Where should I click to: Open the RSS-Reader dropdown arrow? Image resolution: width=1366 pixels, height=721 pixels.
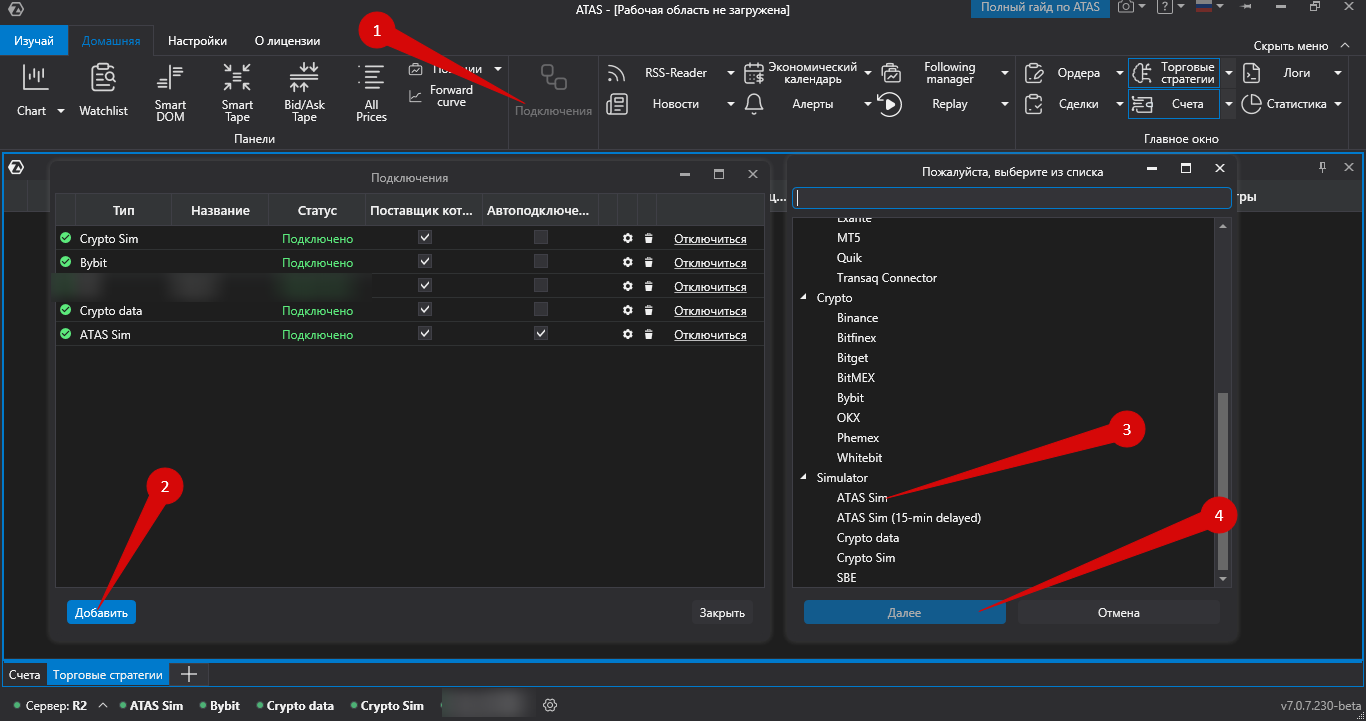point(730,73)
